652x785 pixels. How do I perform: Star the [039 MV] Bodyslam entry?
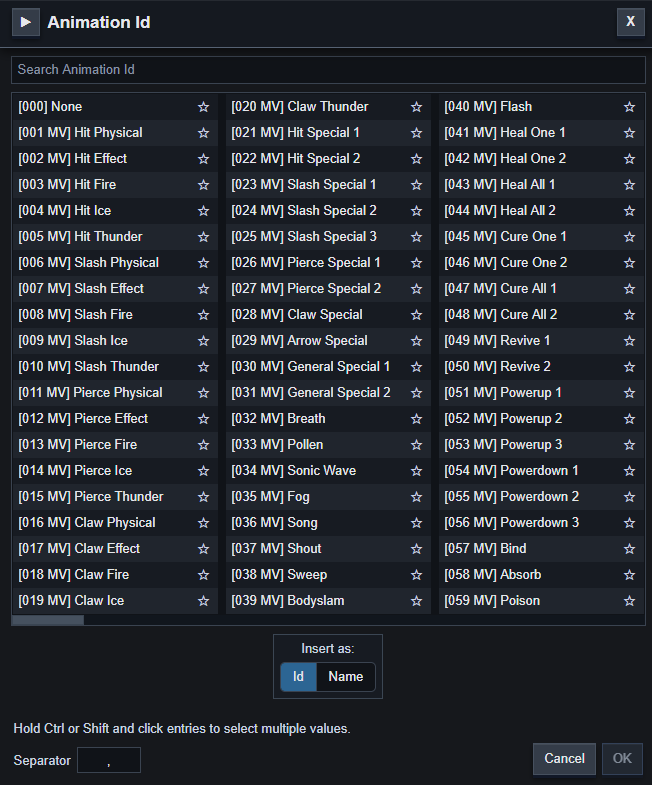pos(416,601)
